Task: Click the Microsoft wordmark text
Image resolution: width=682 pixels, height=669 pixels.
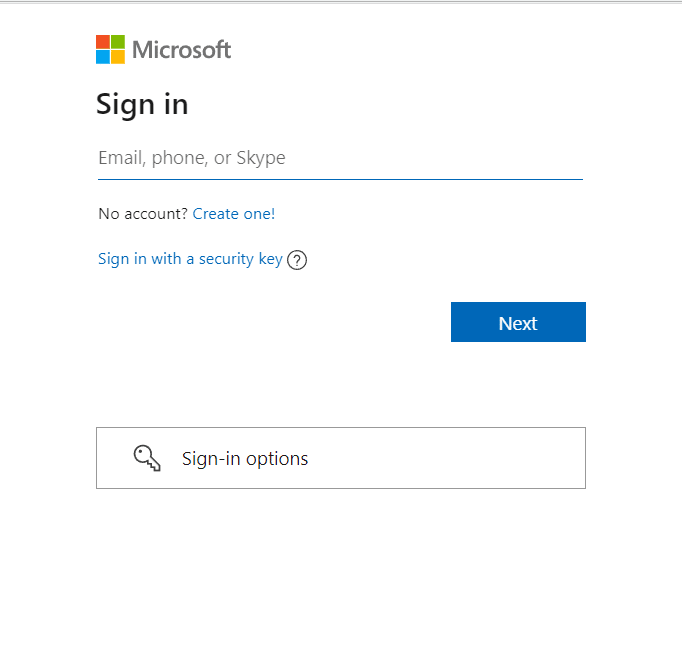Action: pos(181,50)
